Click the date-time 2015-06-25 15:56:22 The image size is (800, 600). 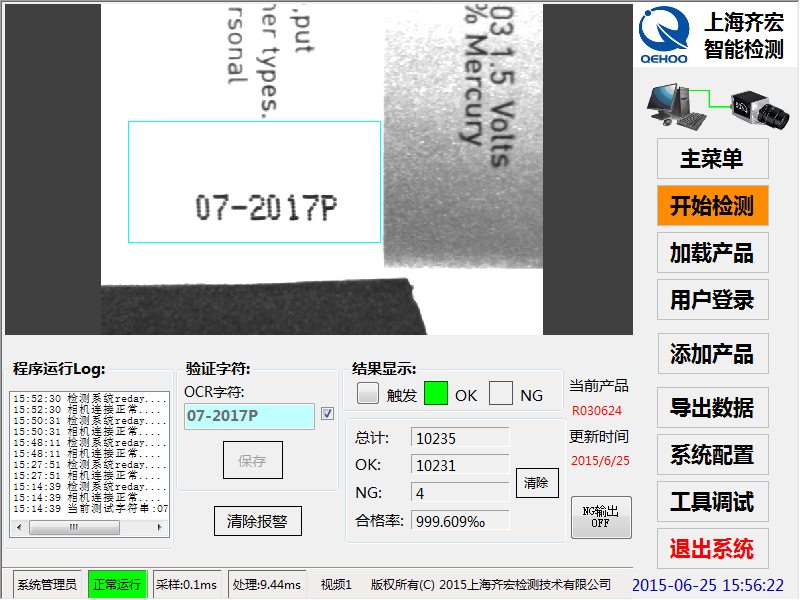(708, 585)
